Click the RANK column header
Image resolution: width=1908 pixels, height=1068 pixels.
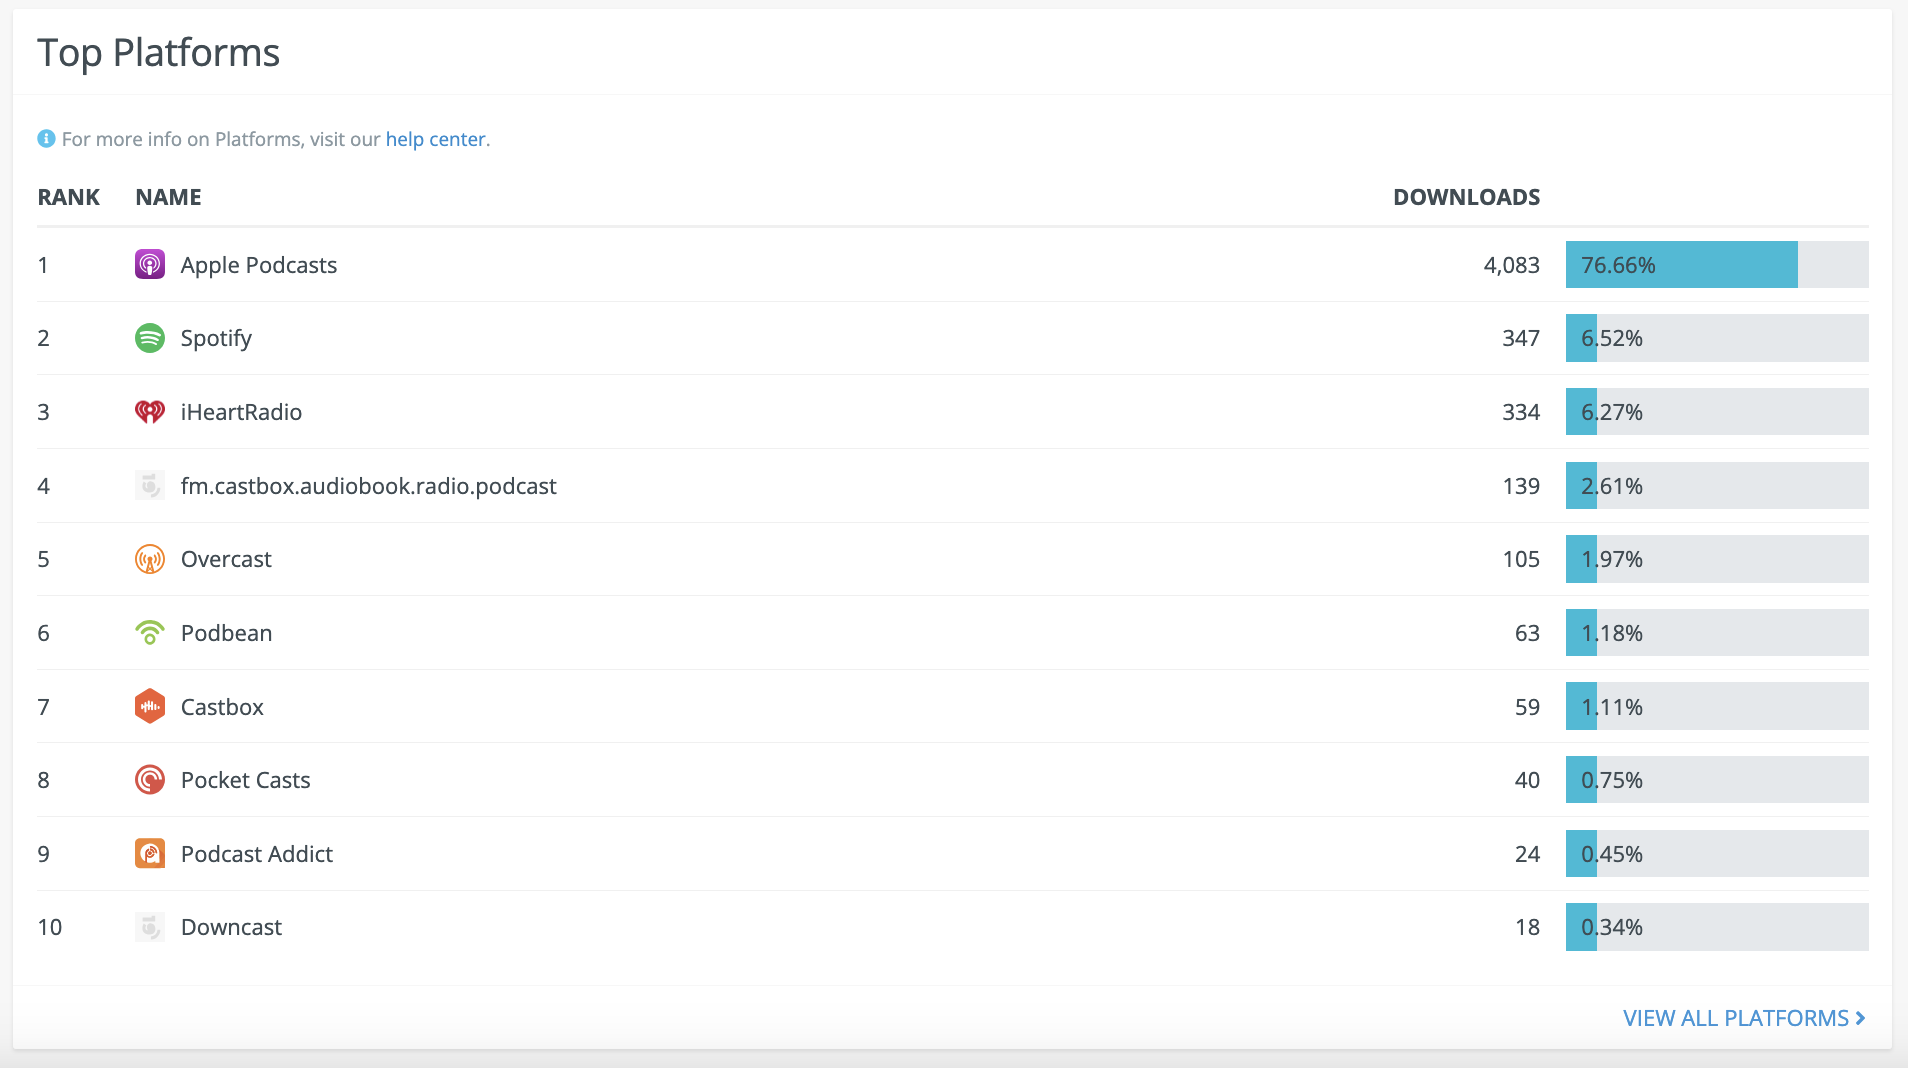point(69,197)
